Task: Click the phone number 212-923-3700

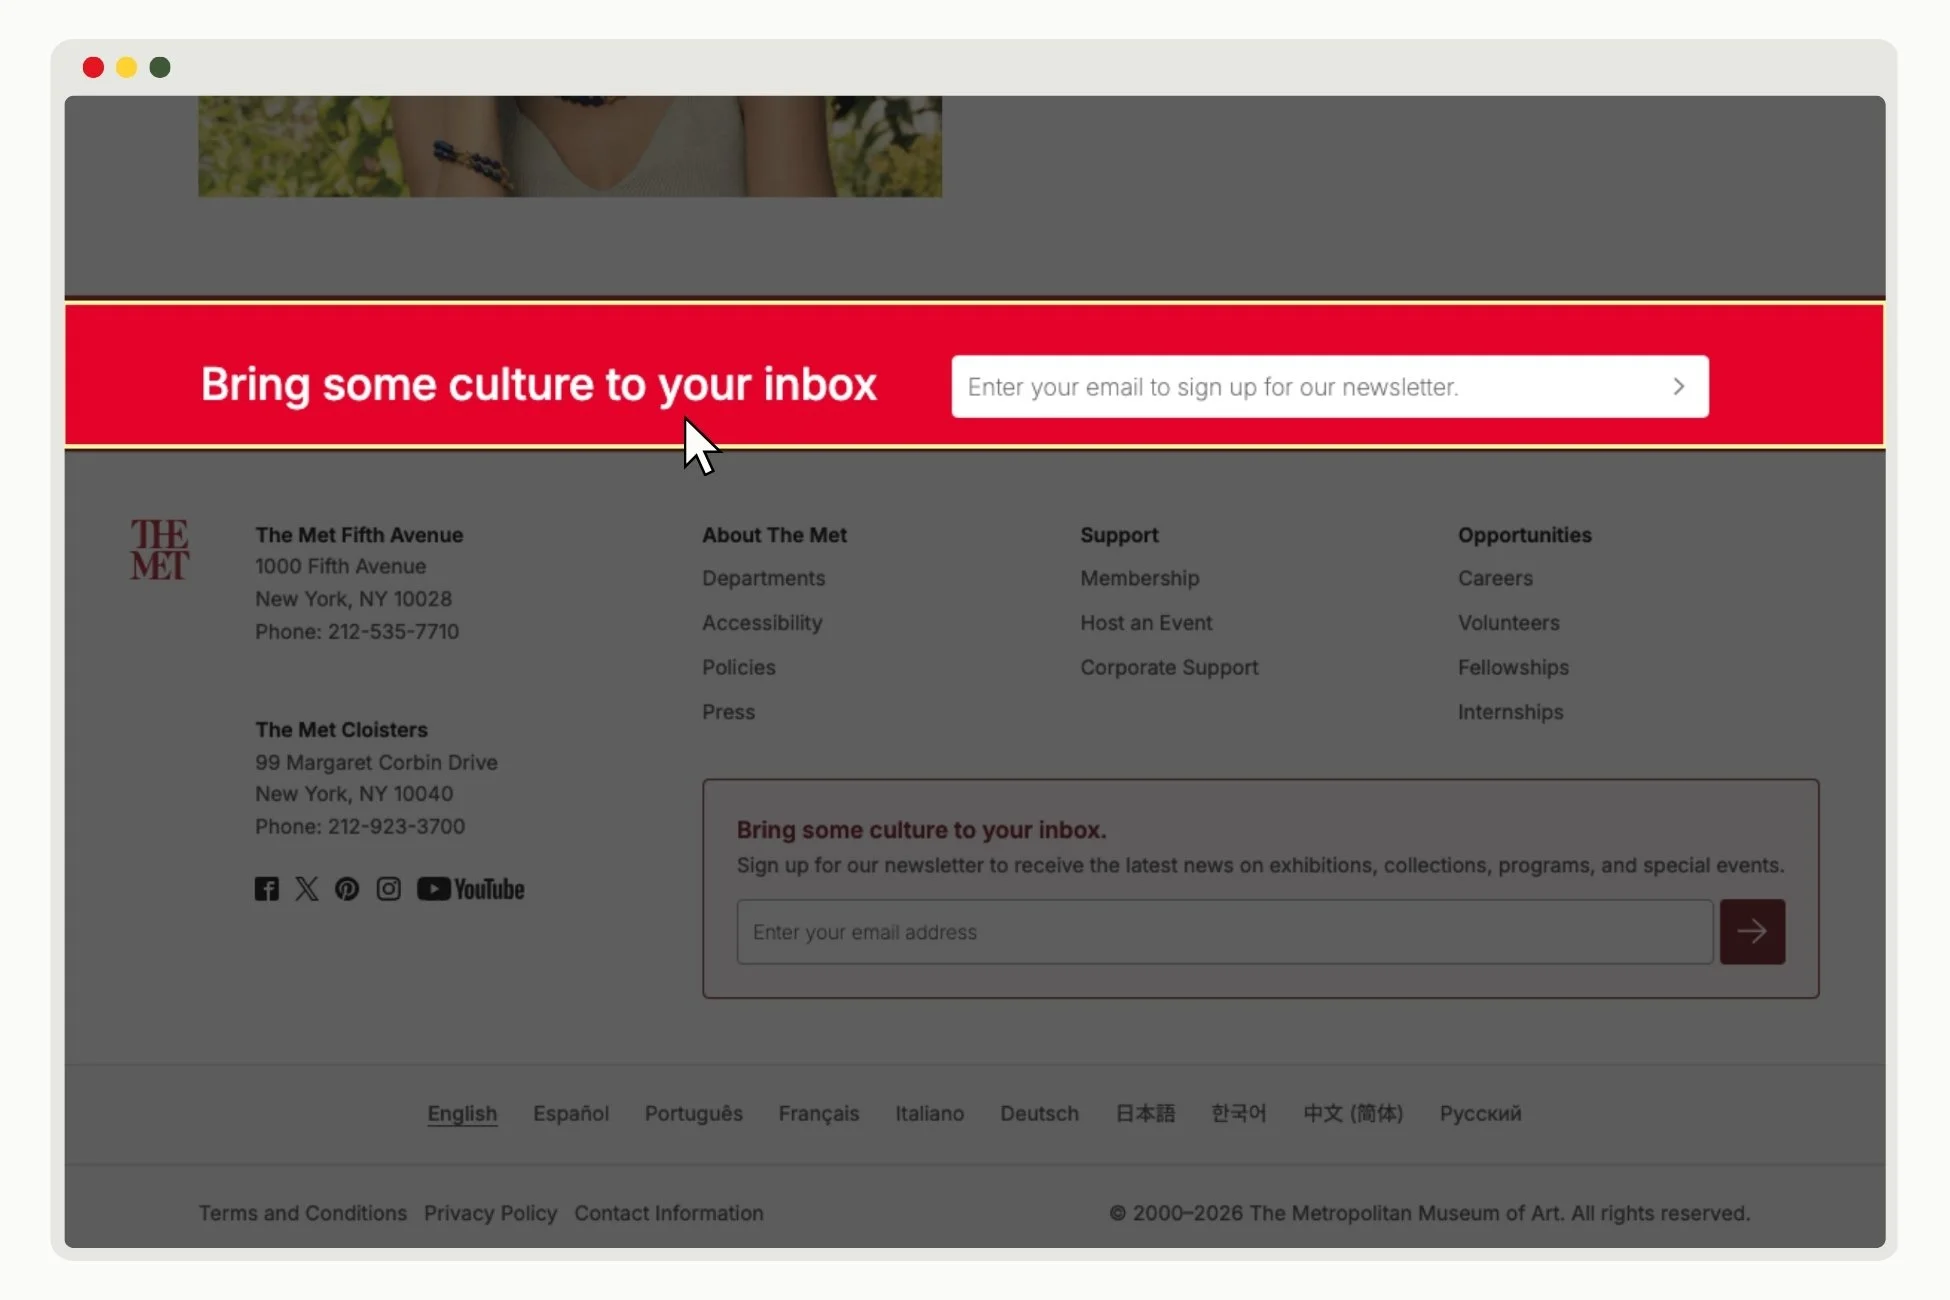Action: (396, 827)
